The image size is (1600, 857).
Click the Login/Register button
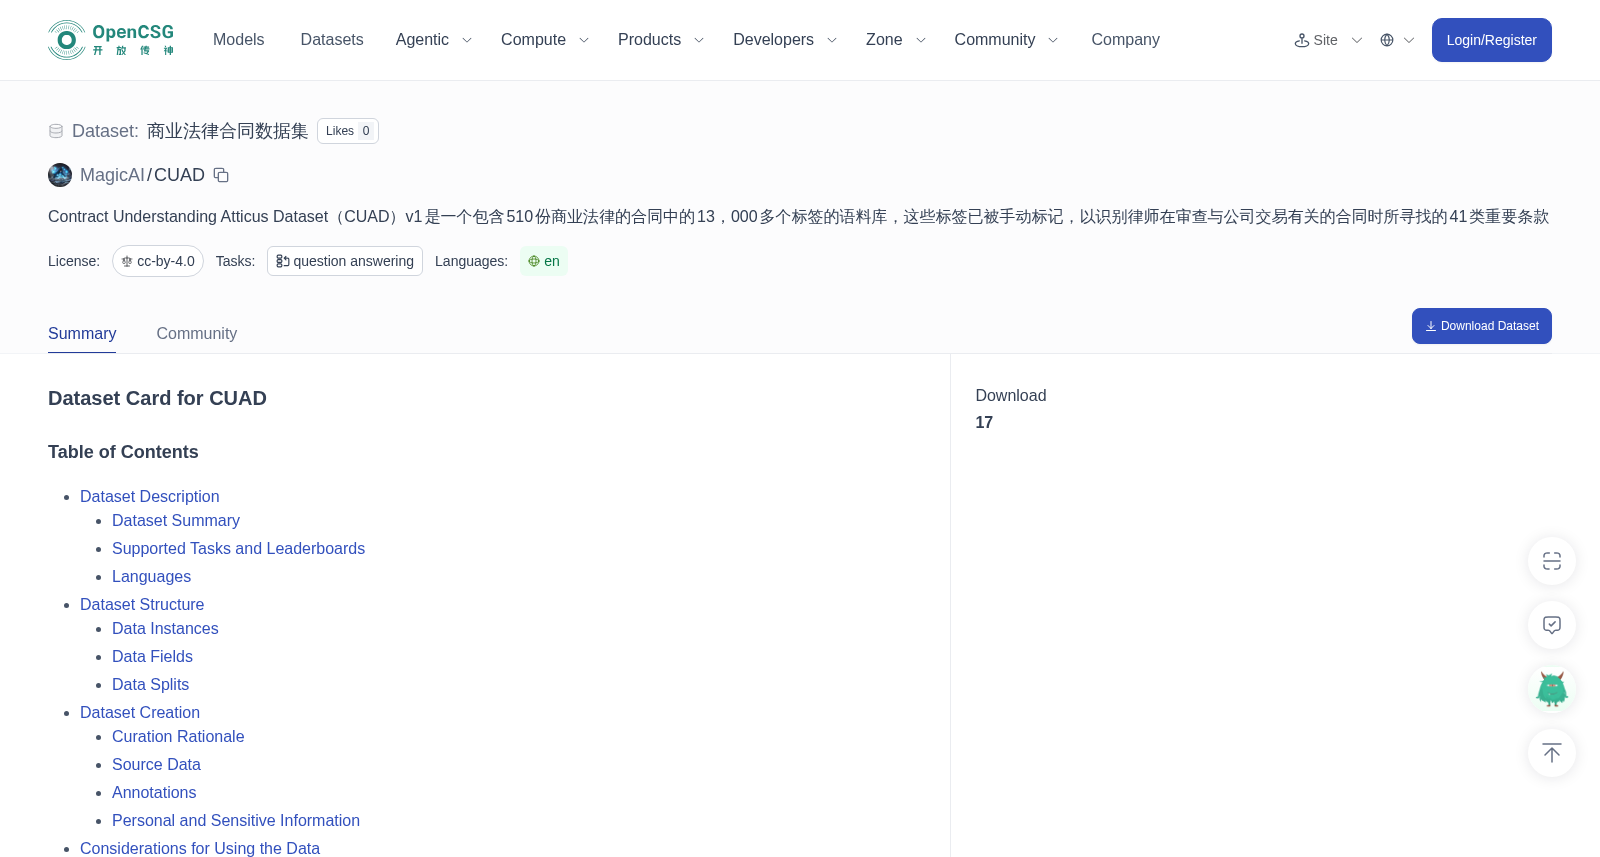pos(1492,40)
